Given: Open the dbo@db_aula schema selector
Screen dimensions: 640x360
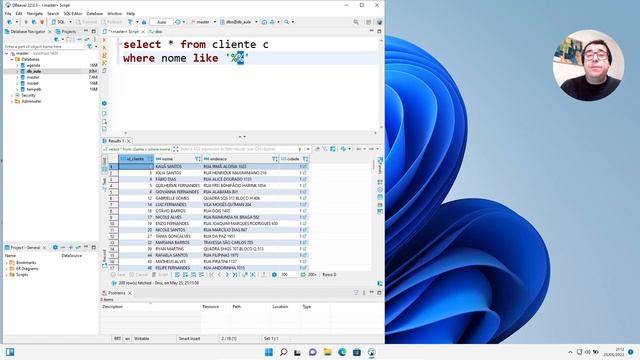Looking at the screenshot, I should click(239, 22).
